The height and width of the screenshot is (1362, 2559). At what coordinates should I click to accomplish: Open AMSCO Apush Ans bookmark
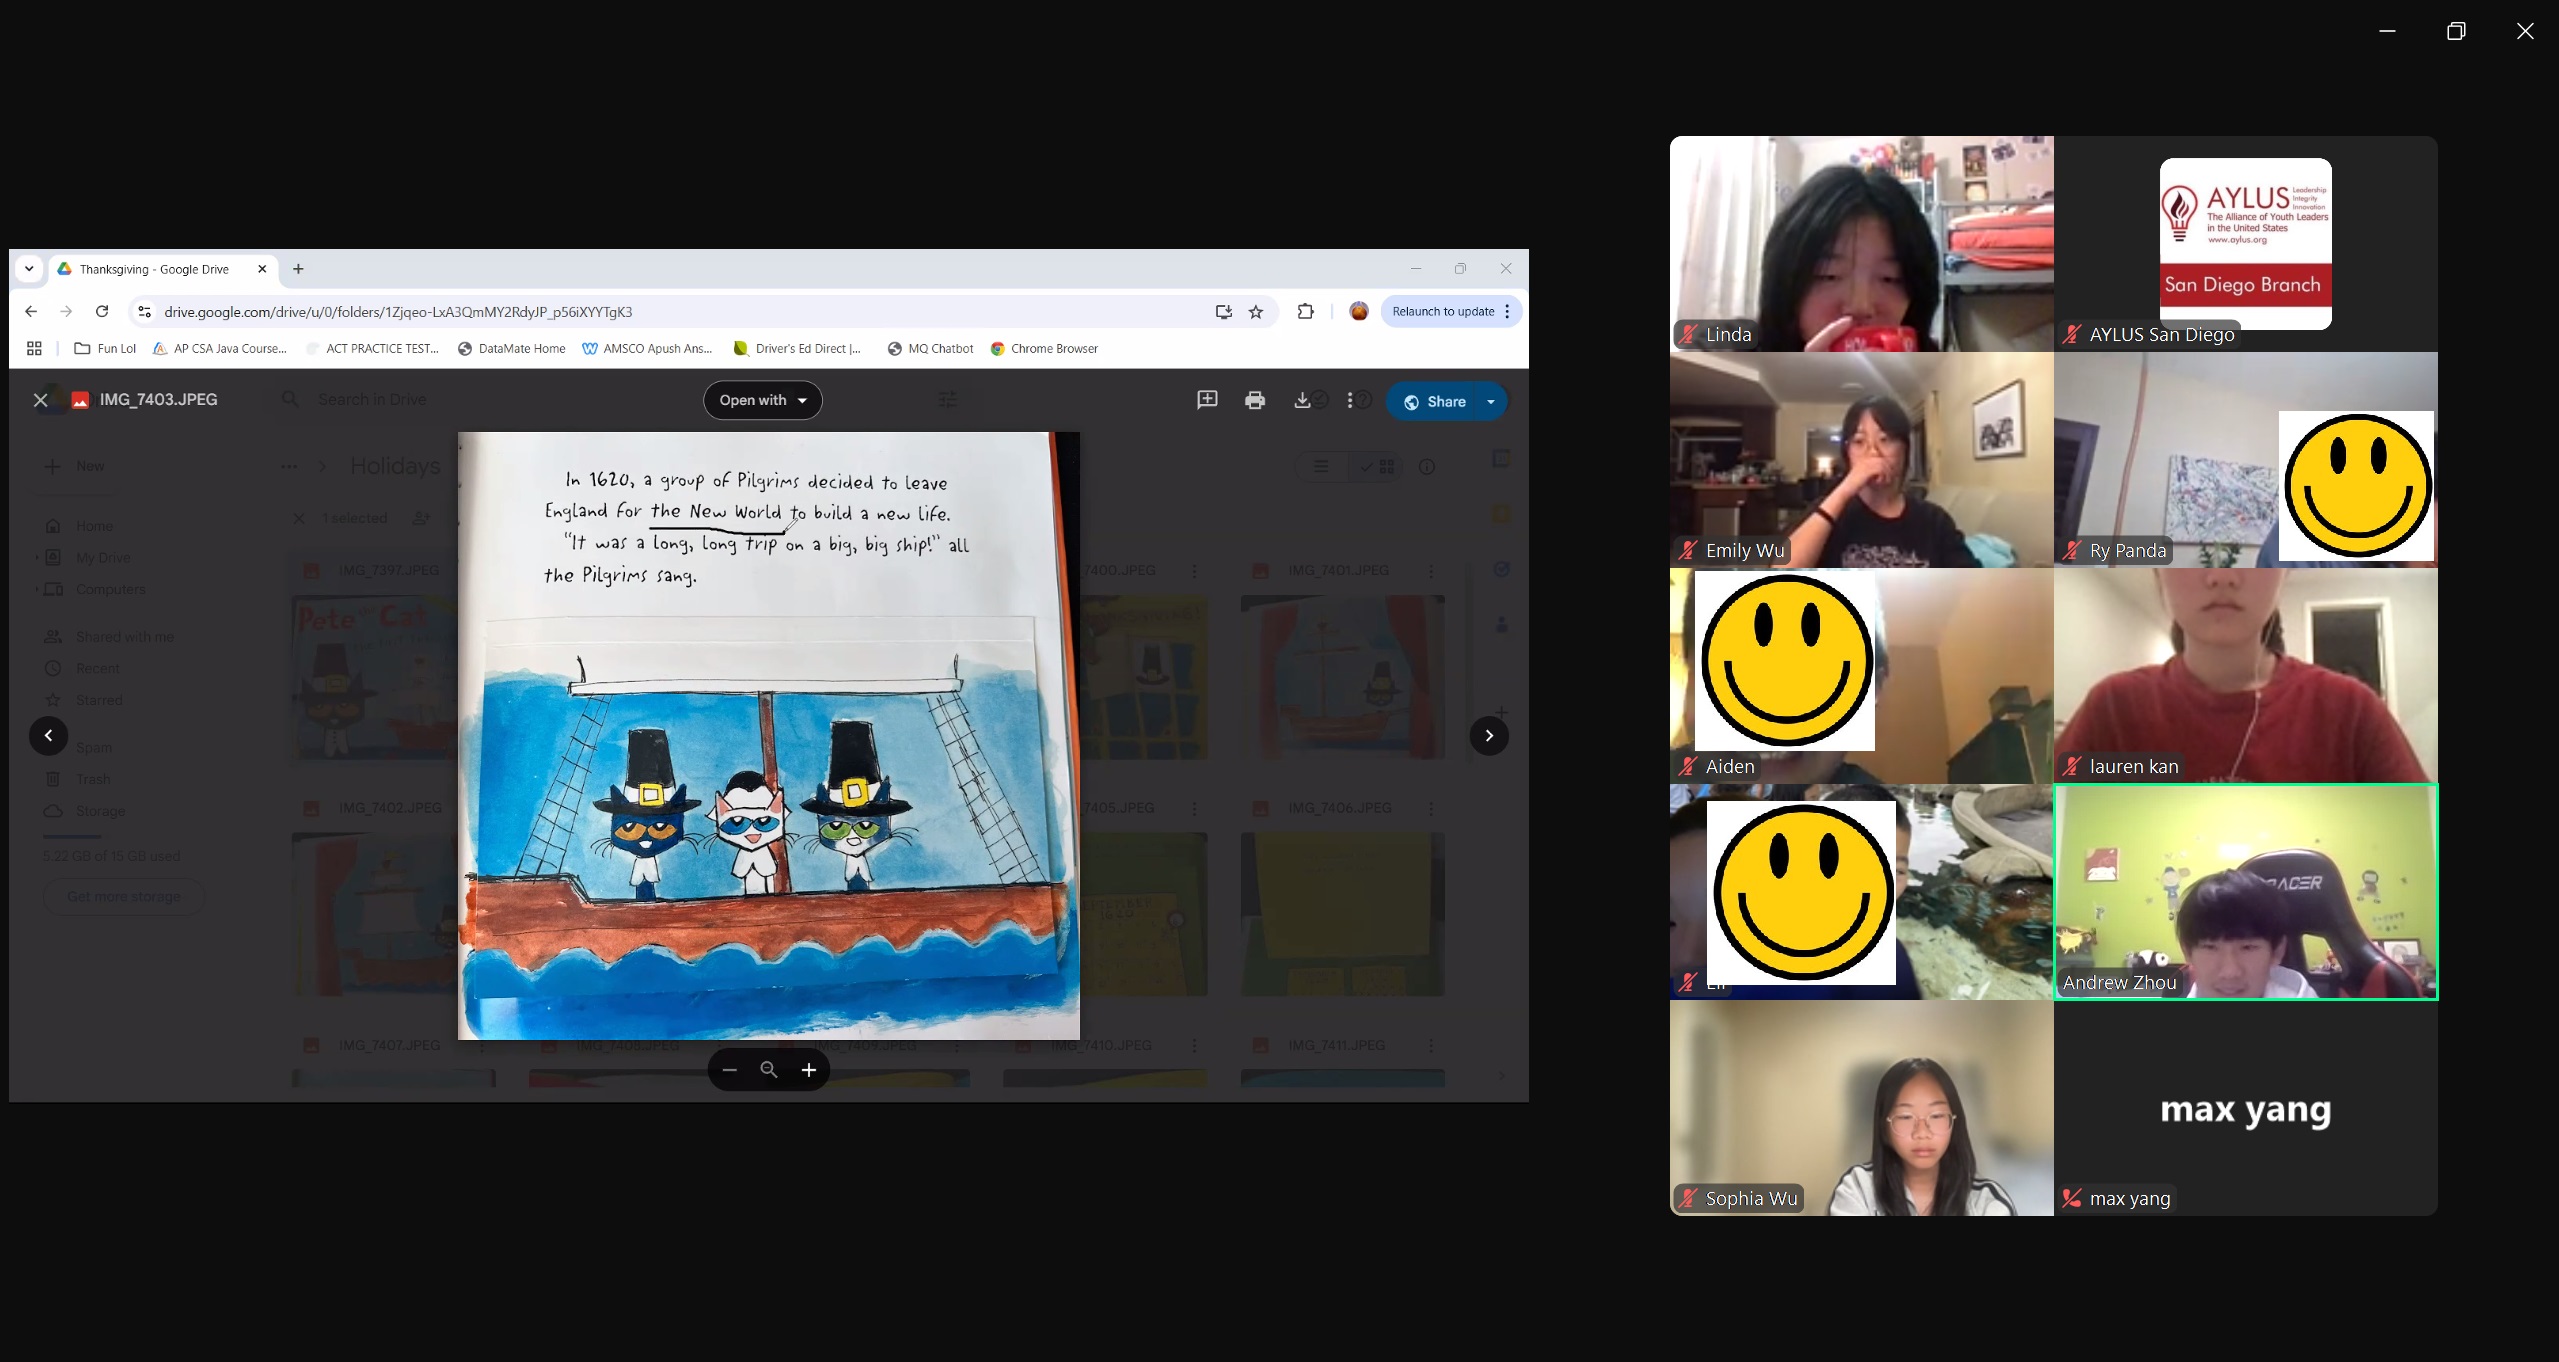pos(648,348)
